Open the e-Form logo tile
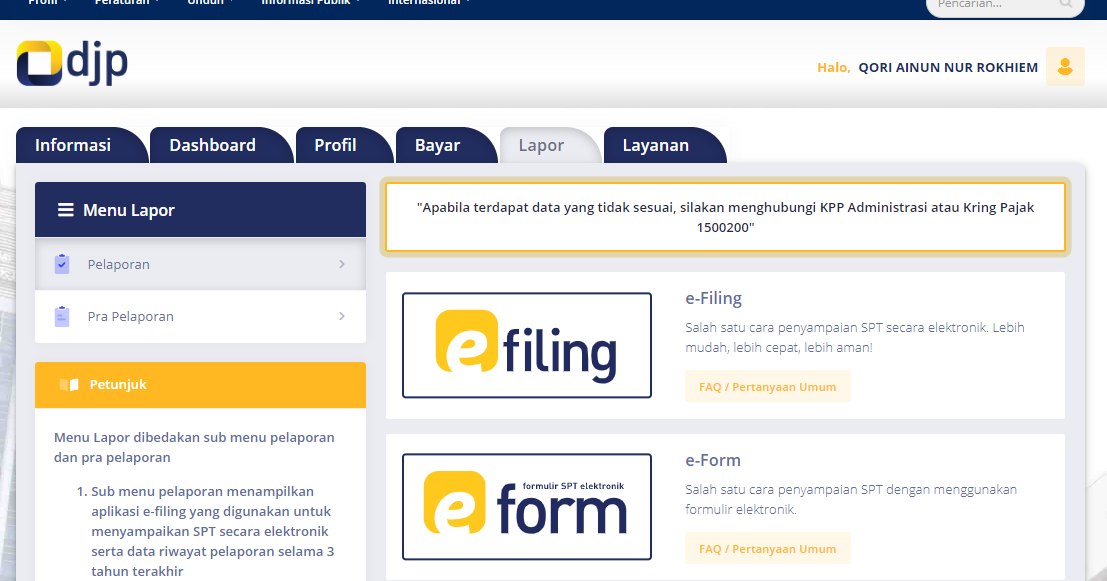This screenshot has height=581, width=1107. 527,507
